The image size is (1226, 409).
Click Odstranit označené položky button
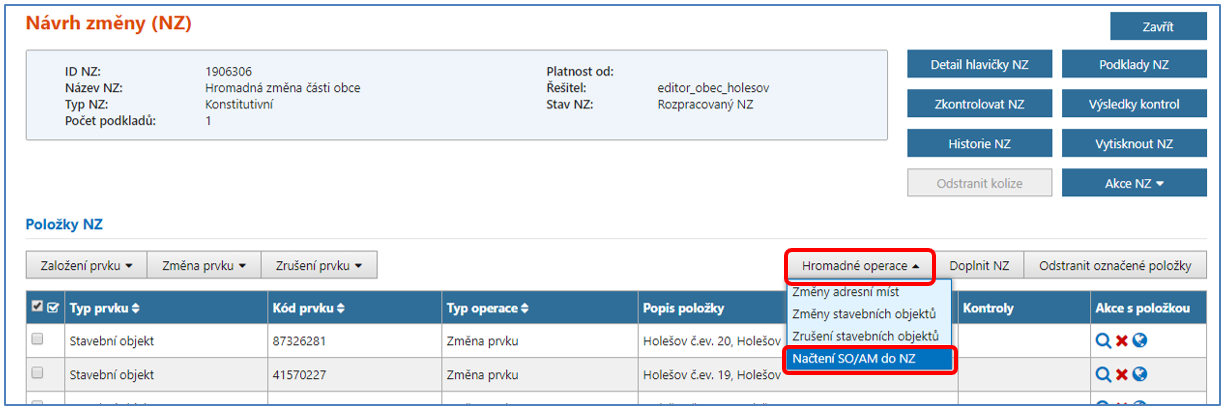click(x=1115, y=266)
